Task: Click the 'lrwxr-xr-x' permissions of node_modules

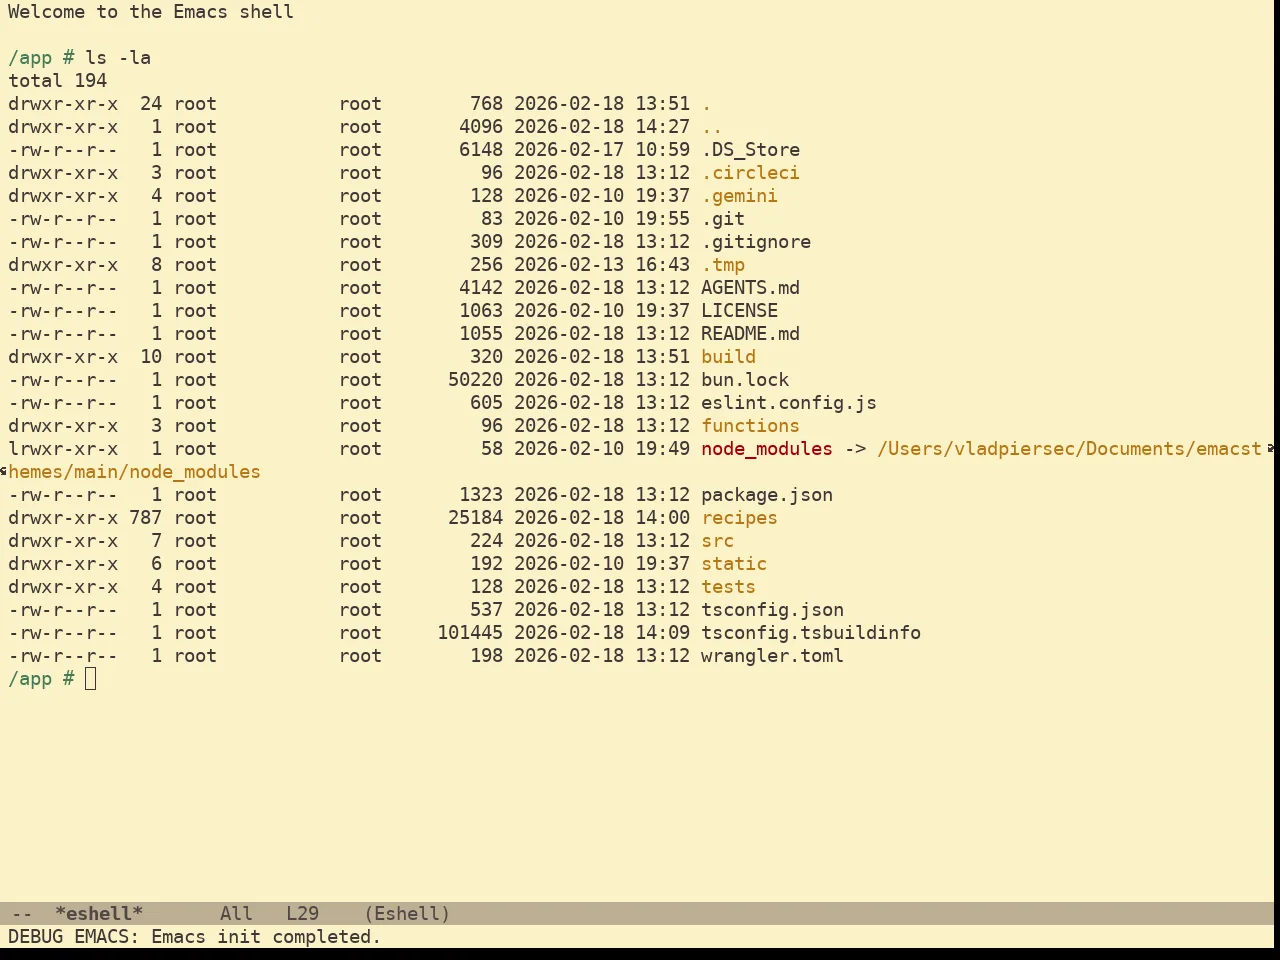Action: click(63, 449)
